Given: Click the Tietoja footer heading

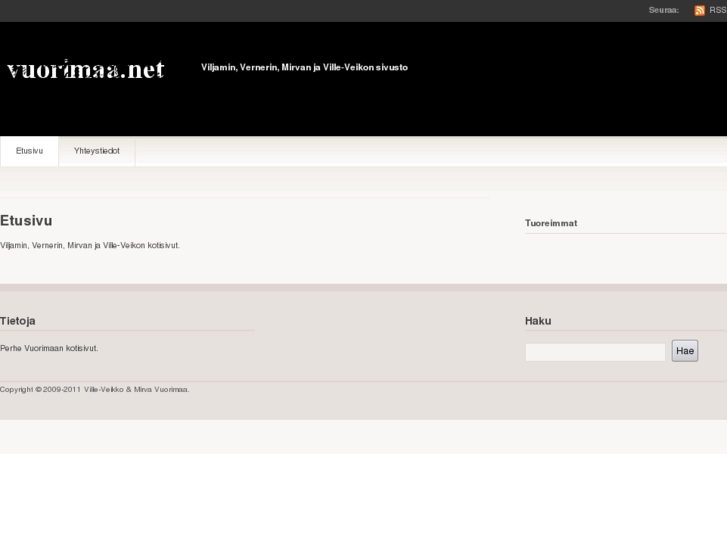Looking at the screenshot, I should (x=18, y=321).
